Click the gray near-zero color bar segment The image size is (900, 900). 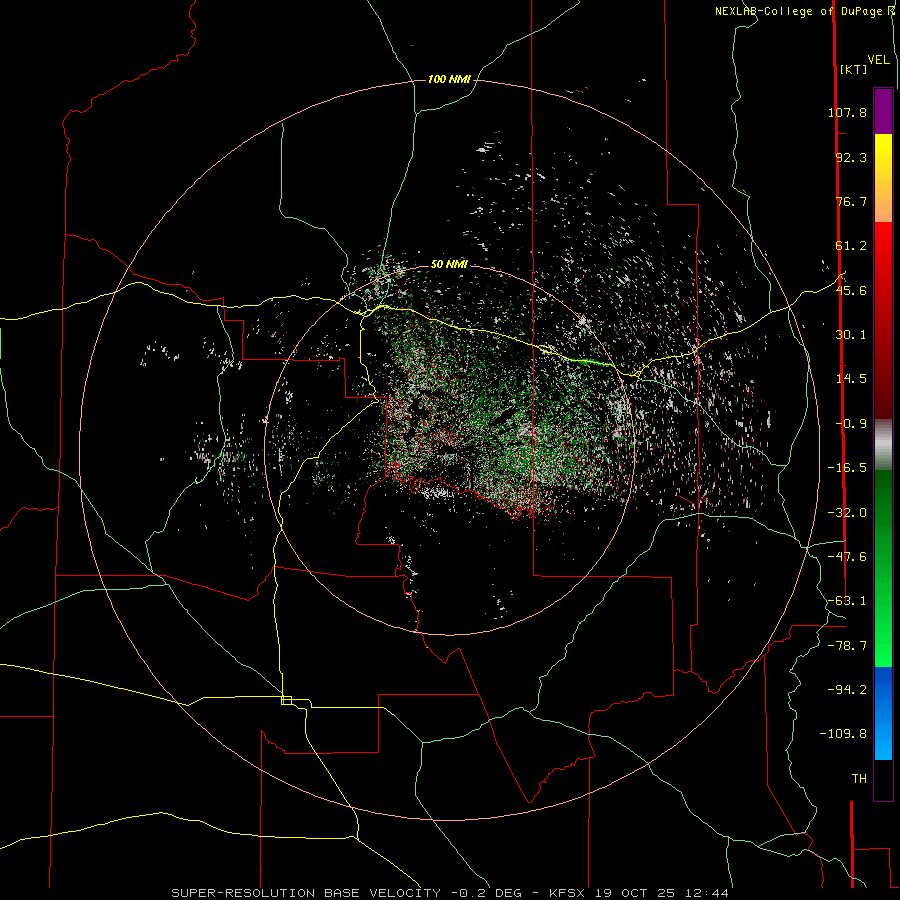(x=883, y=444)
